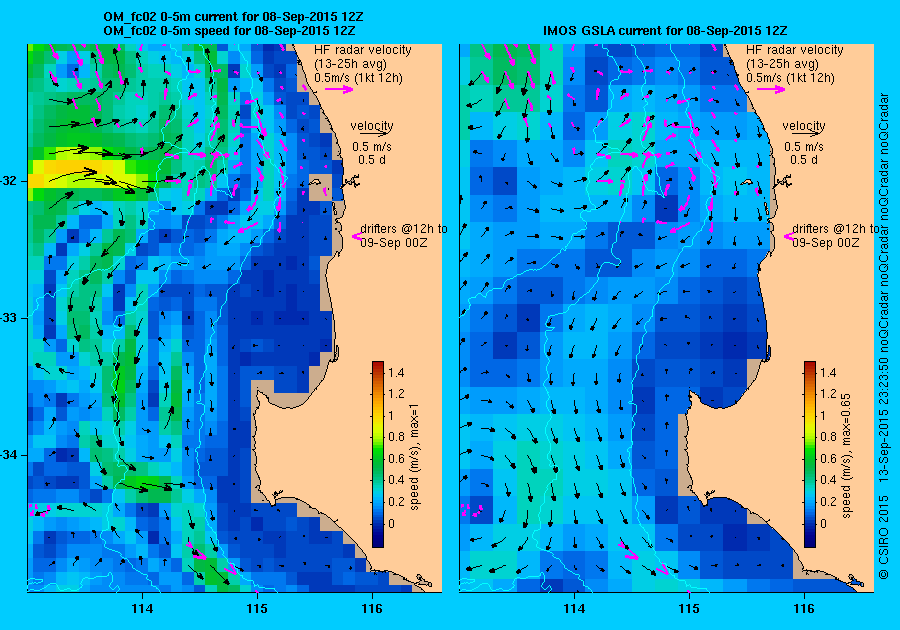Click the left panel title 'OM_fc02 0-5m current' line
900x630 pixels.
(233, 17)
